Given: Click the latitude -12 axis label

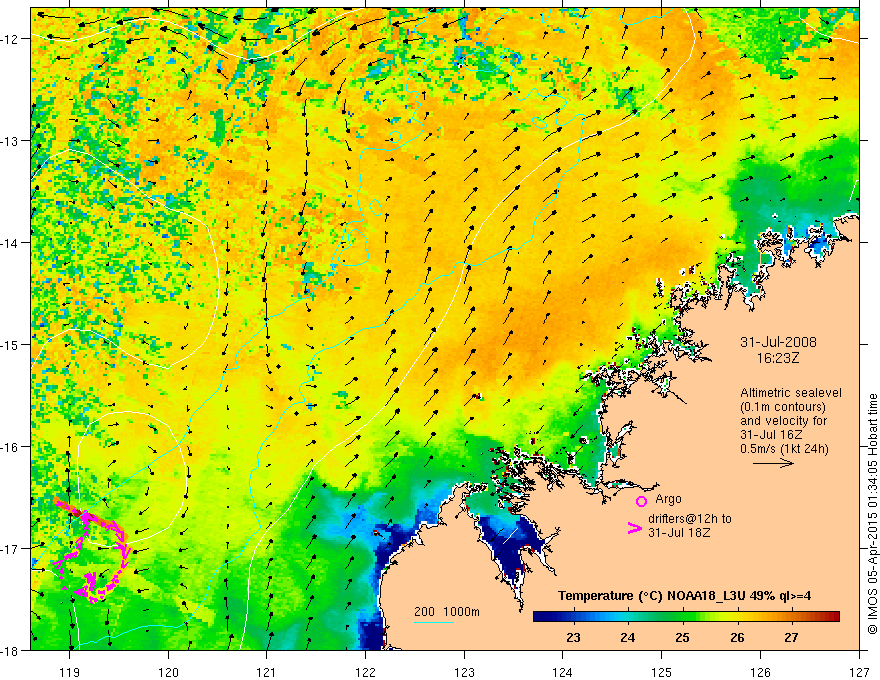Looking at the screenshot, I should 11,39.
